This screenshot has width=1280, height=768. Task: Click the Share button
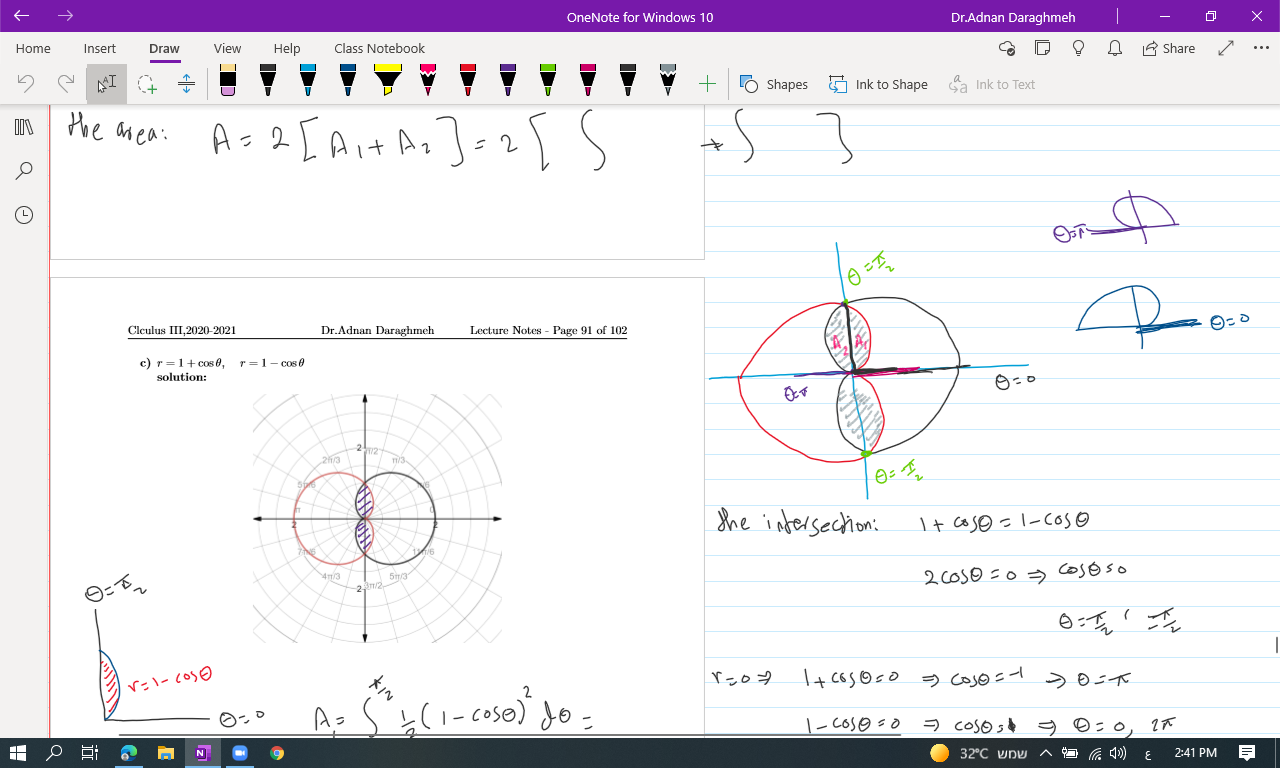pyautogui.click(x=1169, y=48)
